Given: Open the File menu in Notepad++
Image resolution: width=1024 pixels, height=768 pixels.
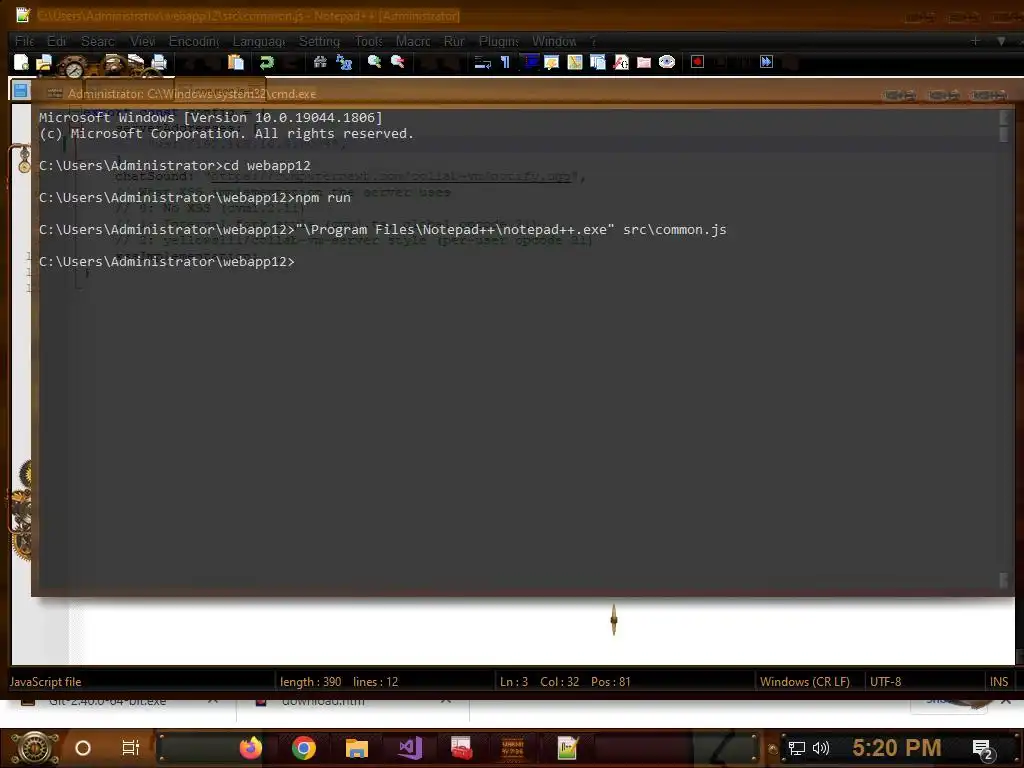Looking at the screenshot, I should click(x=24, y=41).
